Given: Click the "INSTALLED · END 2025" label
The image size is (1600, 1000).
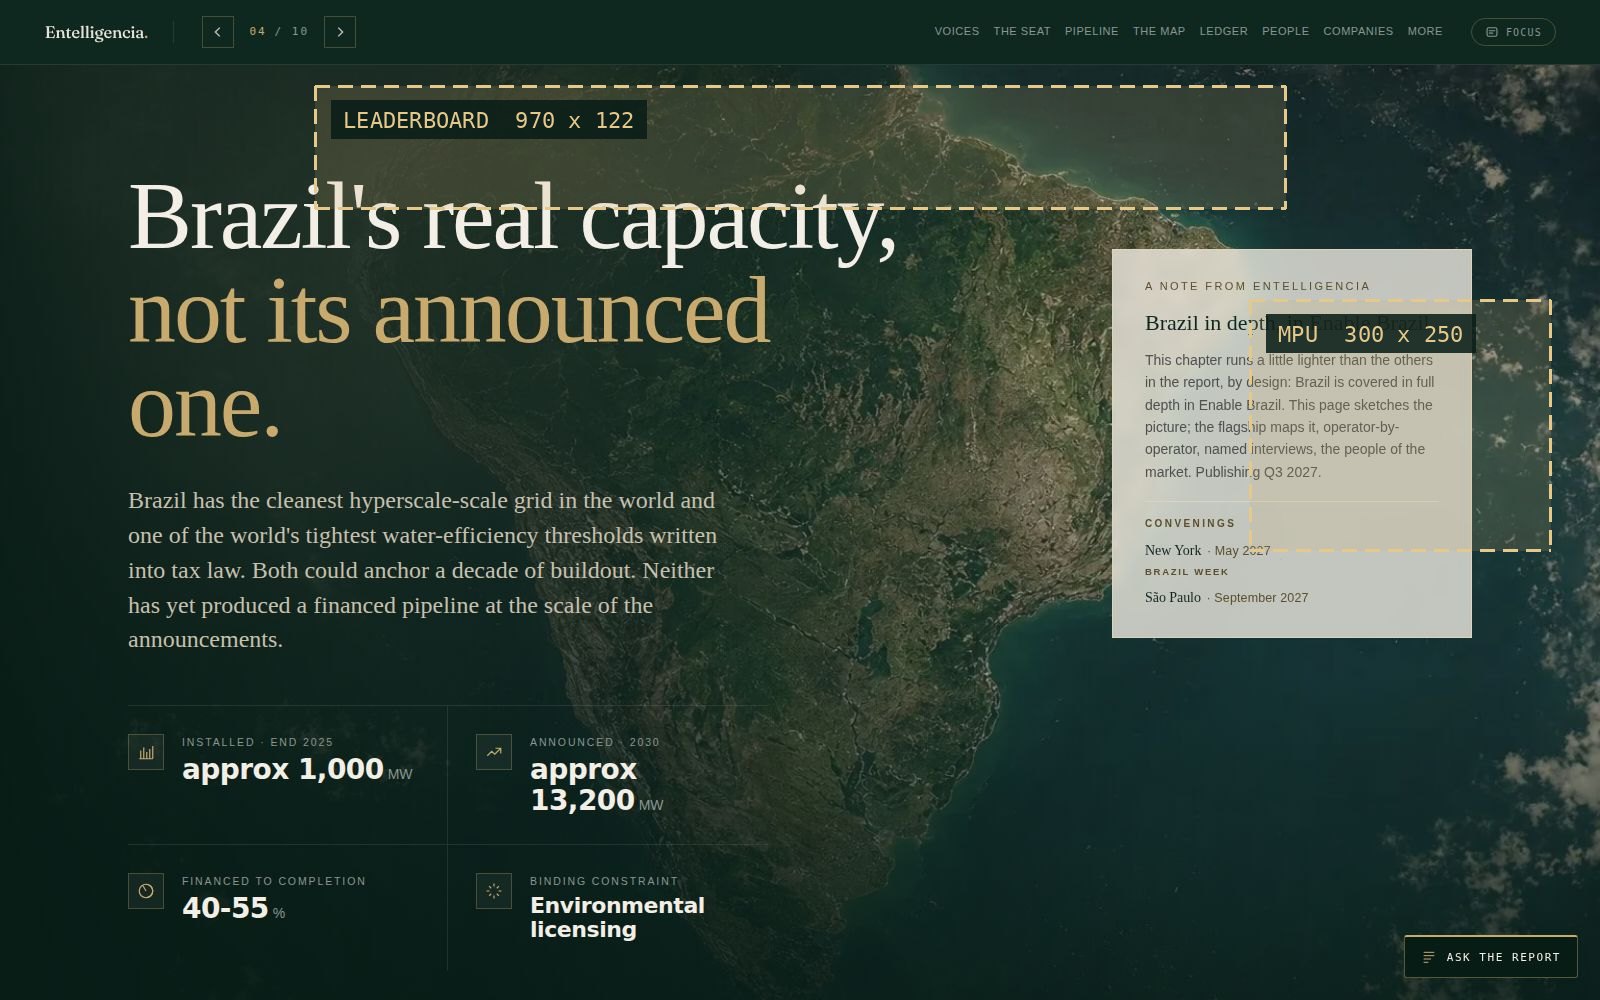Looking at the screenshot, I should (x=257, y=742).
